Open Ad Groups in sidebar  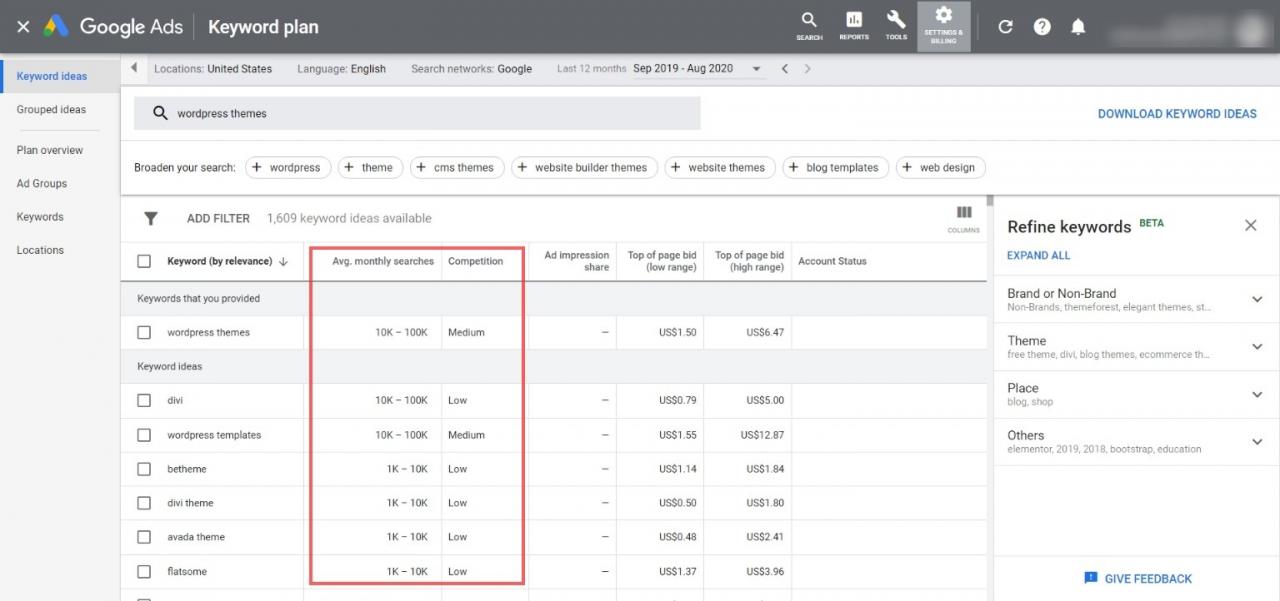click(42, 183)
